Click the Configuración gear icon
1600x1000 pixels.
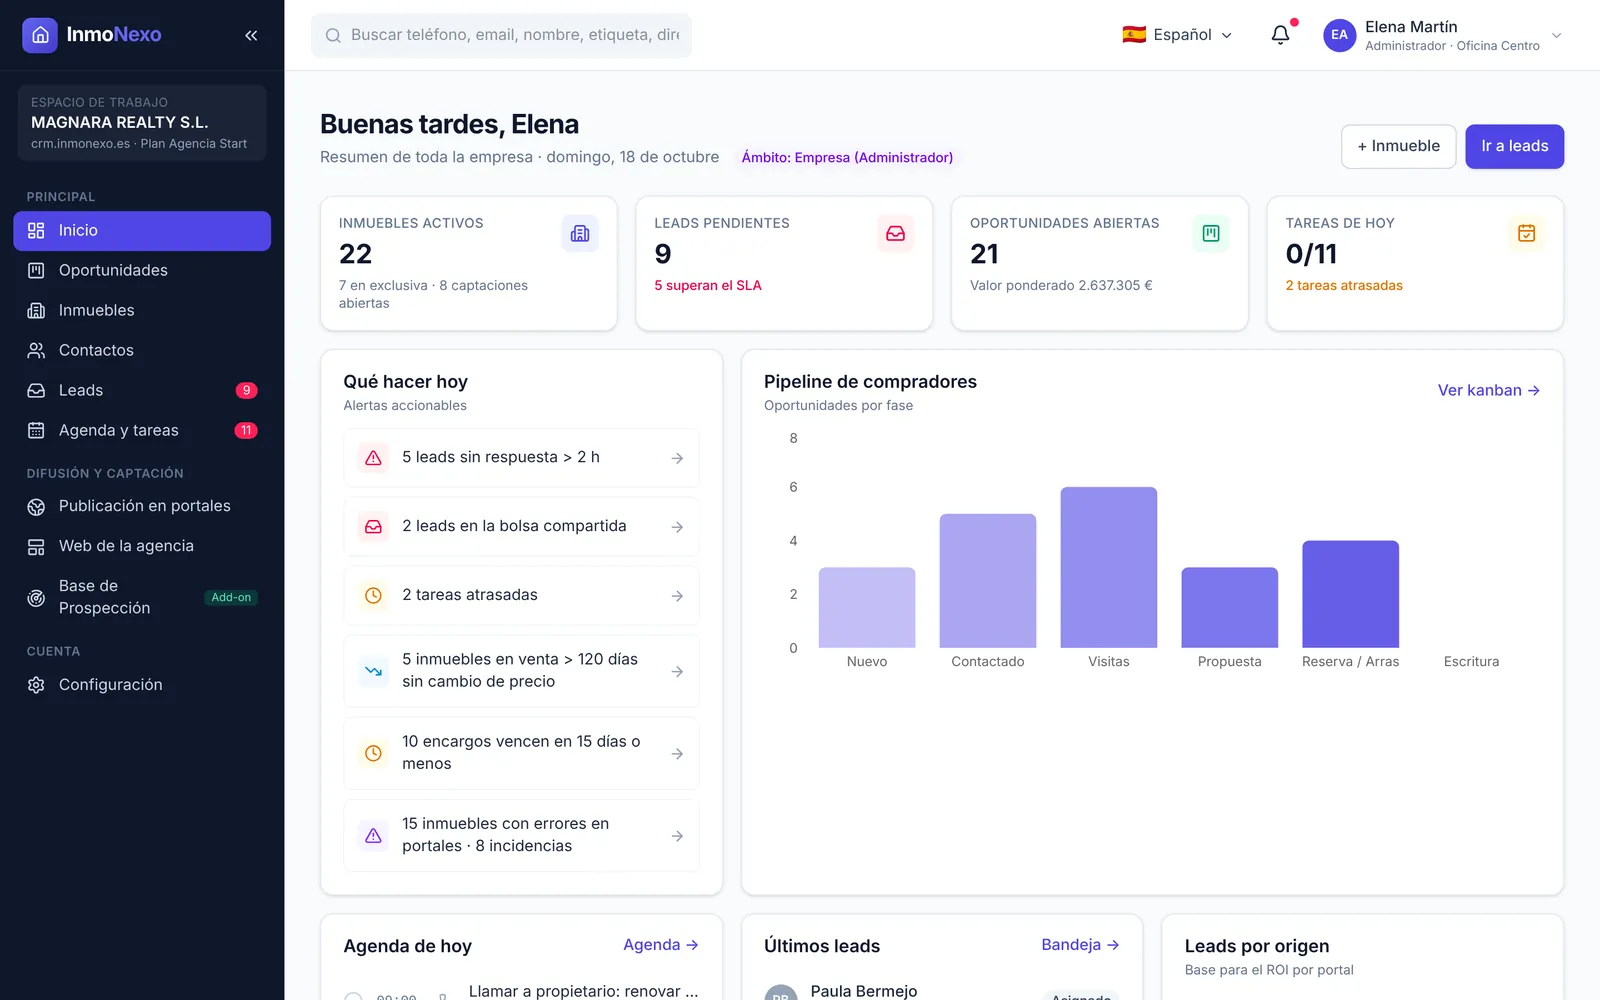[x=36, y=685]
